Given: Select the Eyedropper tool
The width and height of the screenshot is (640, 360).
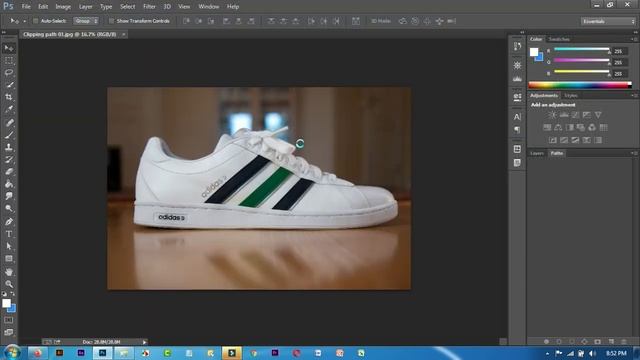Looking at the screenshot, I should [x=9, y=109].
